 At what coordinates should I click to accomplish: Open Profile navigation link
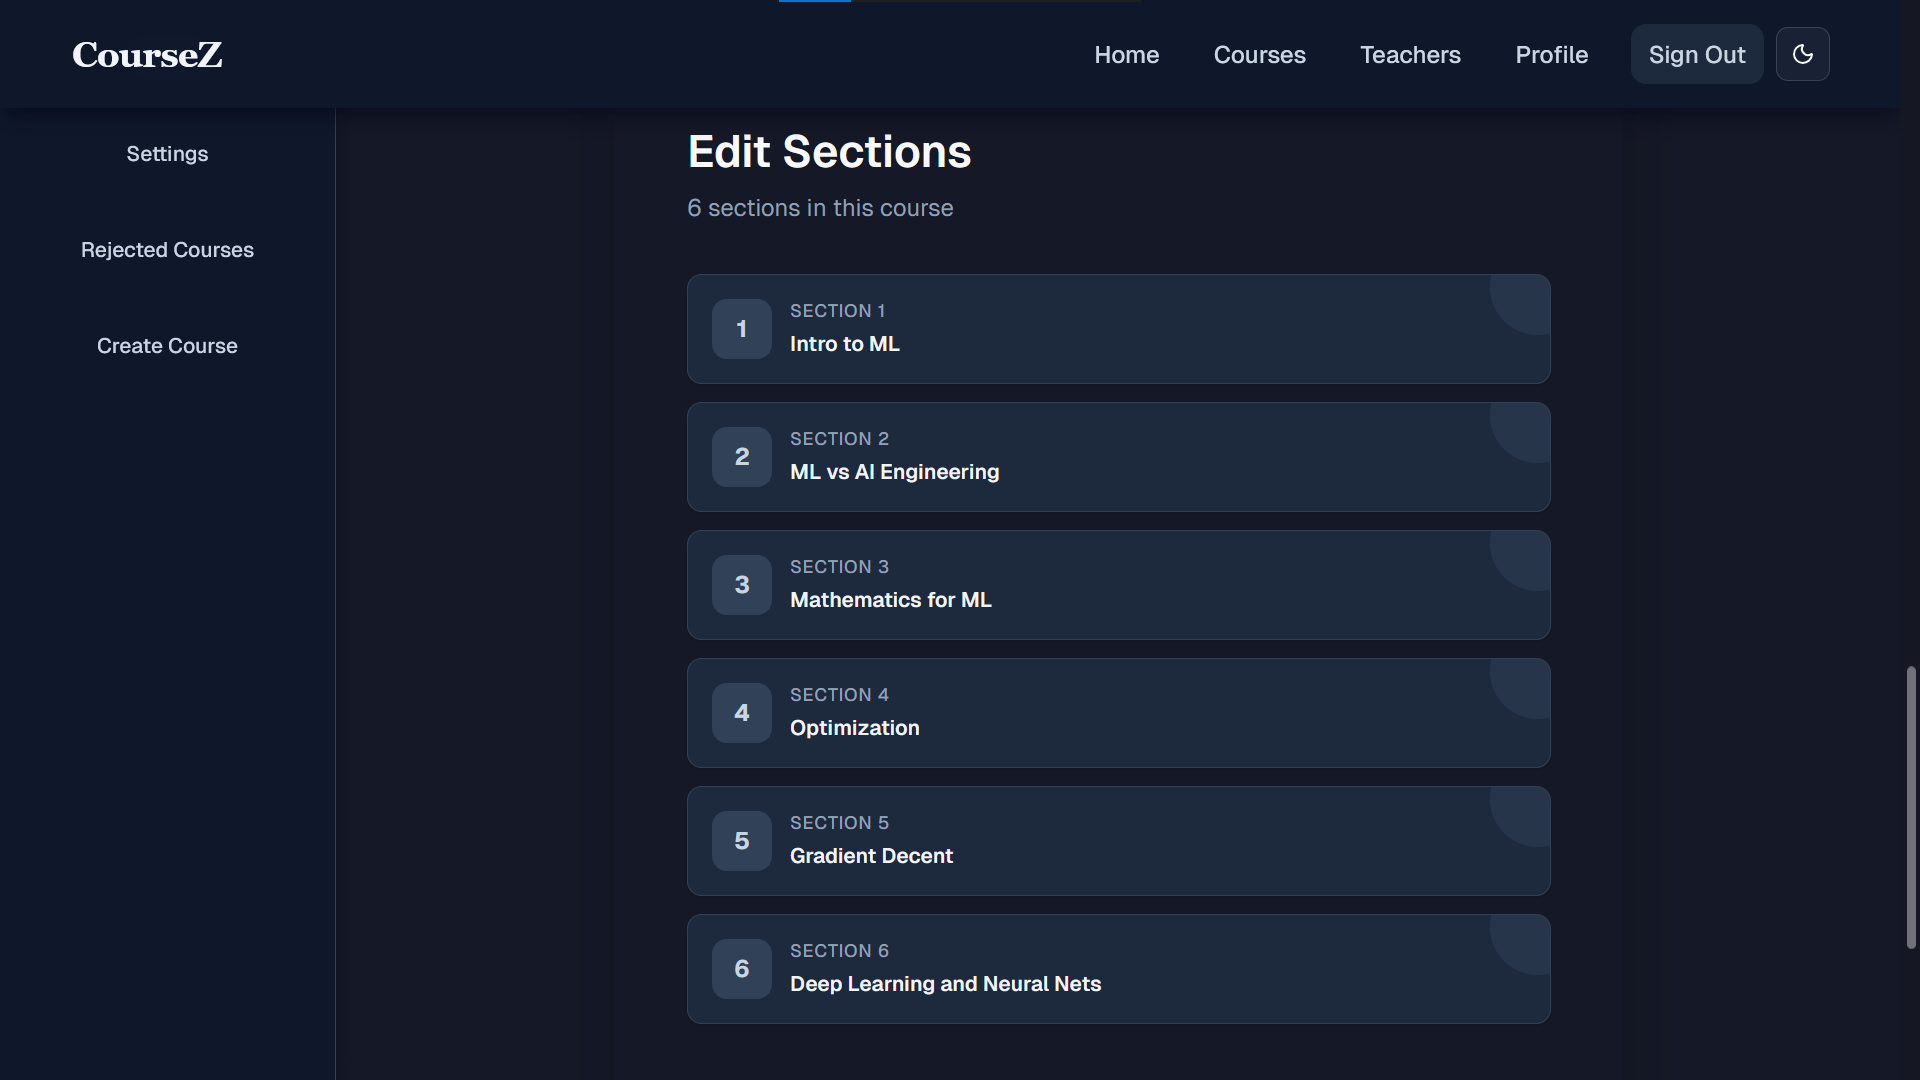(x=1551, y=54)
